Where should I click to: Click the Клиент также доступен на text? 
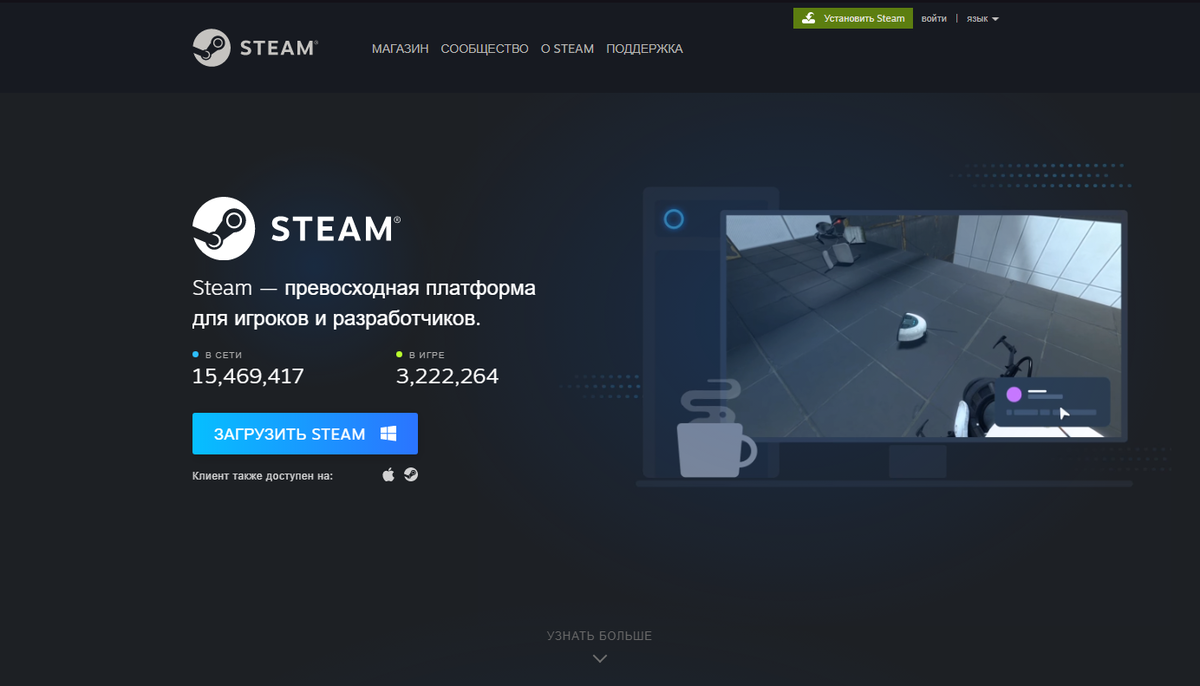pyautogui.click(x=262, y=476)
